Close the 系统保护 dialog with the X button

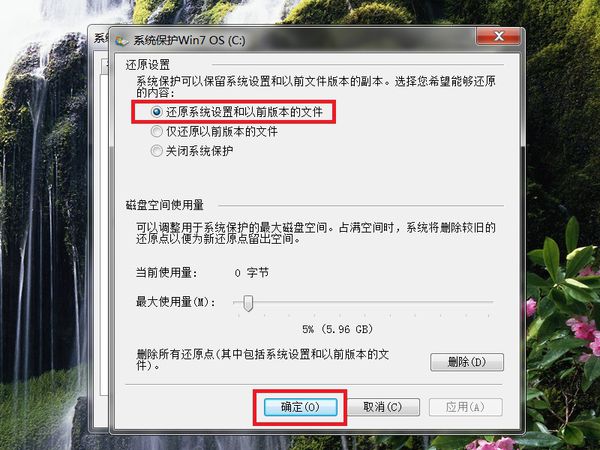click(498, 36)
